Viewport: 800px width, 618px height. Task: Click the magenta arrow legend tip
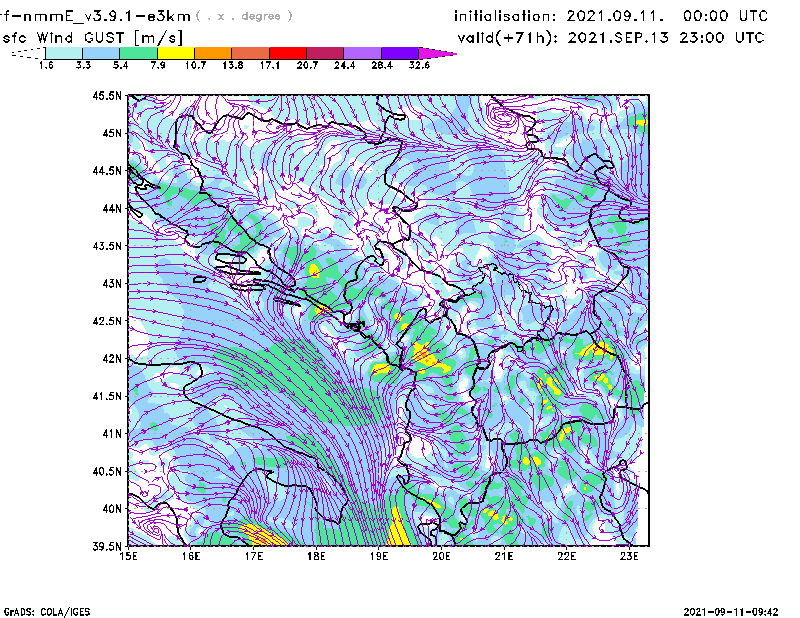(437, 53)
